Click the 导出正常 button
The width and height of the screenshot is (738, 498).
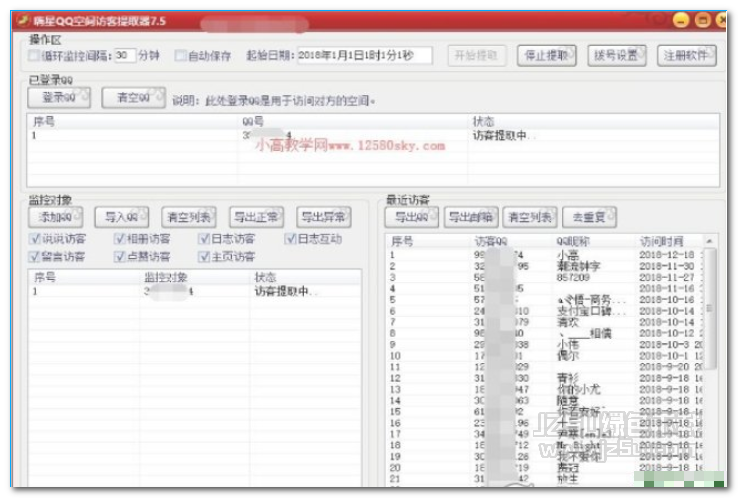click(x=257, y=217)
